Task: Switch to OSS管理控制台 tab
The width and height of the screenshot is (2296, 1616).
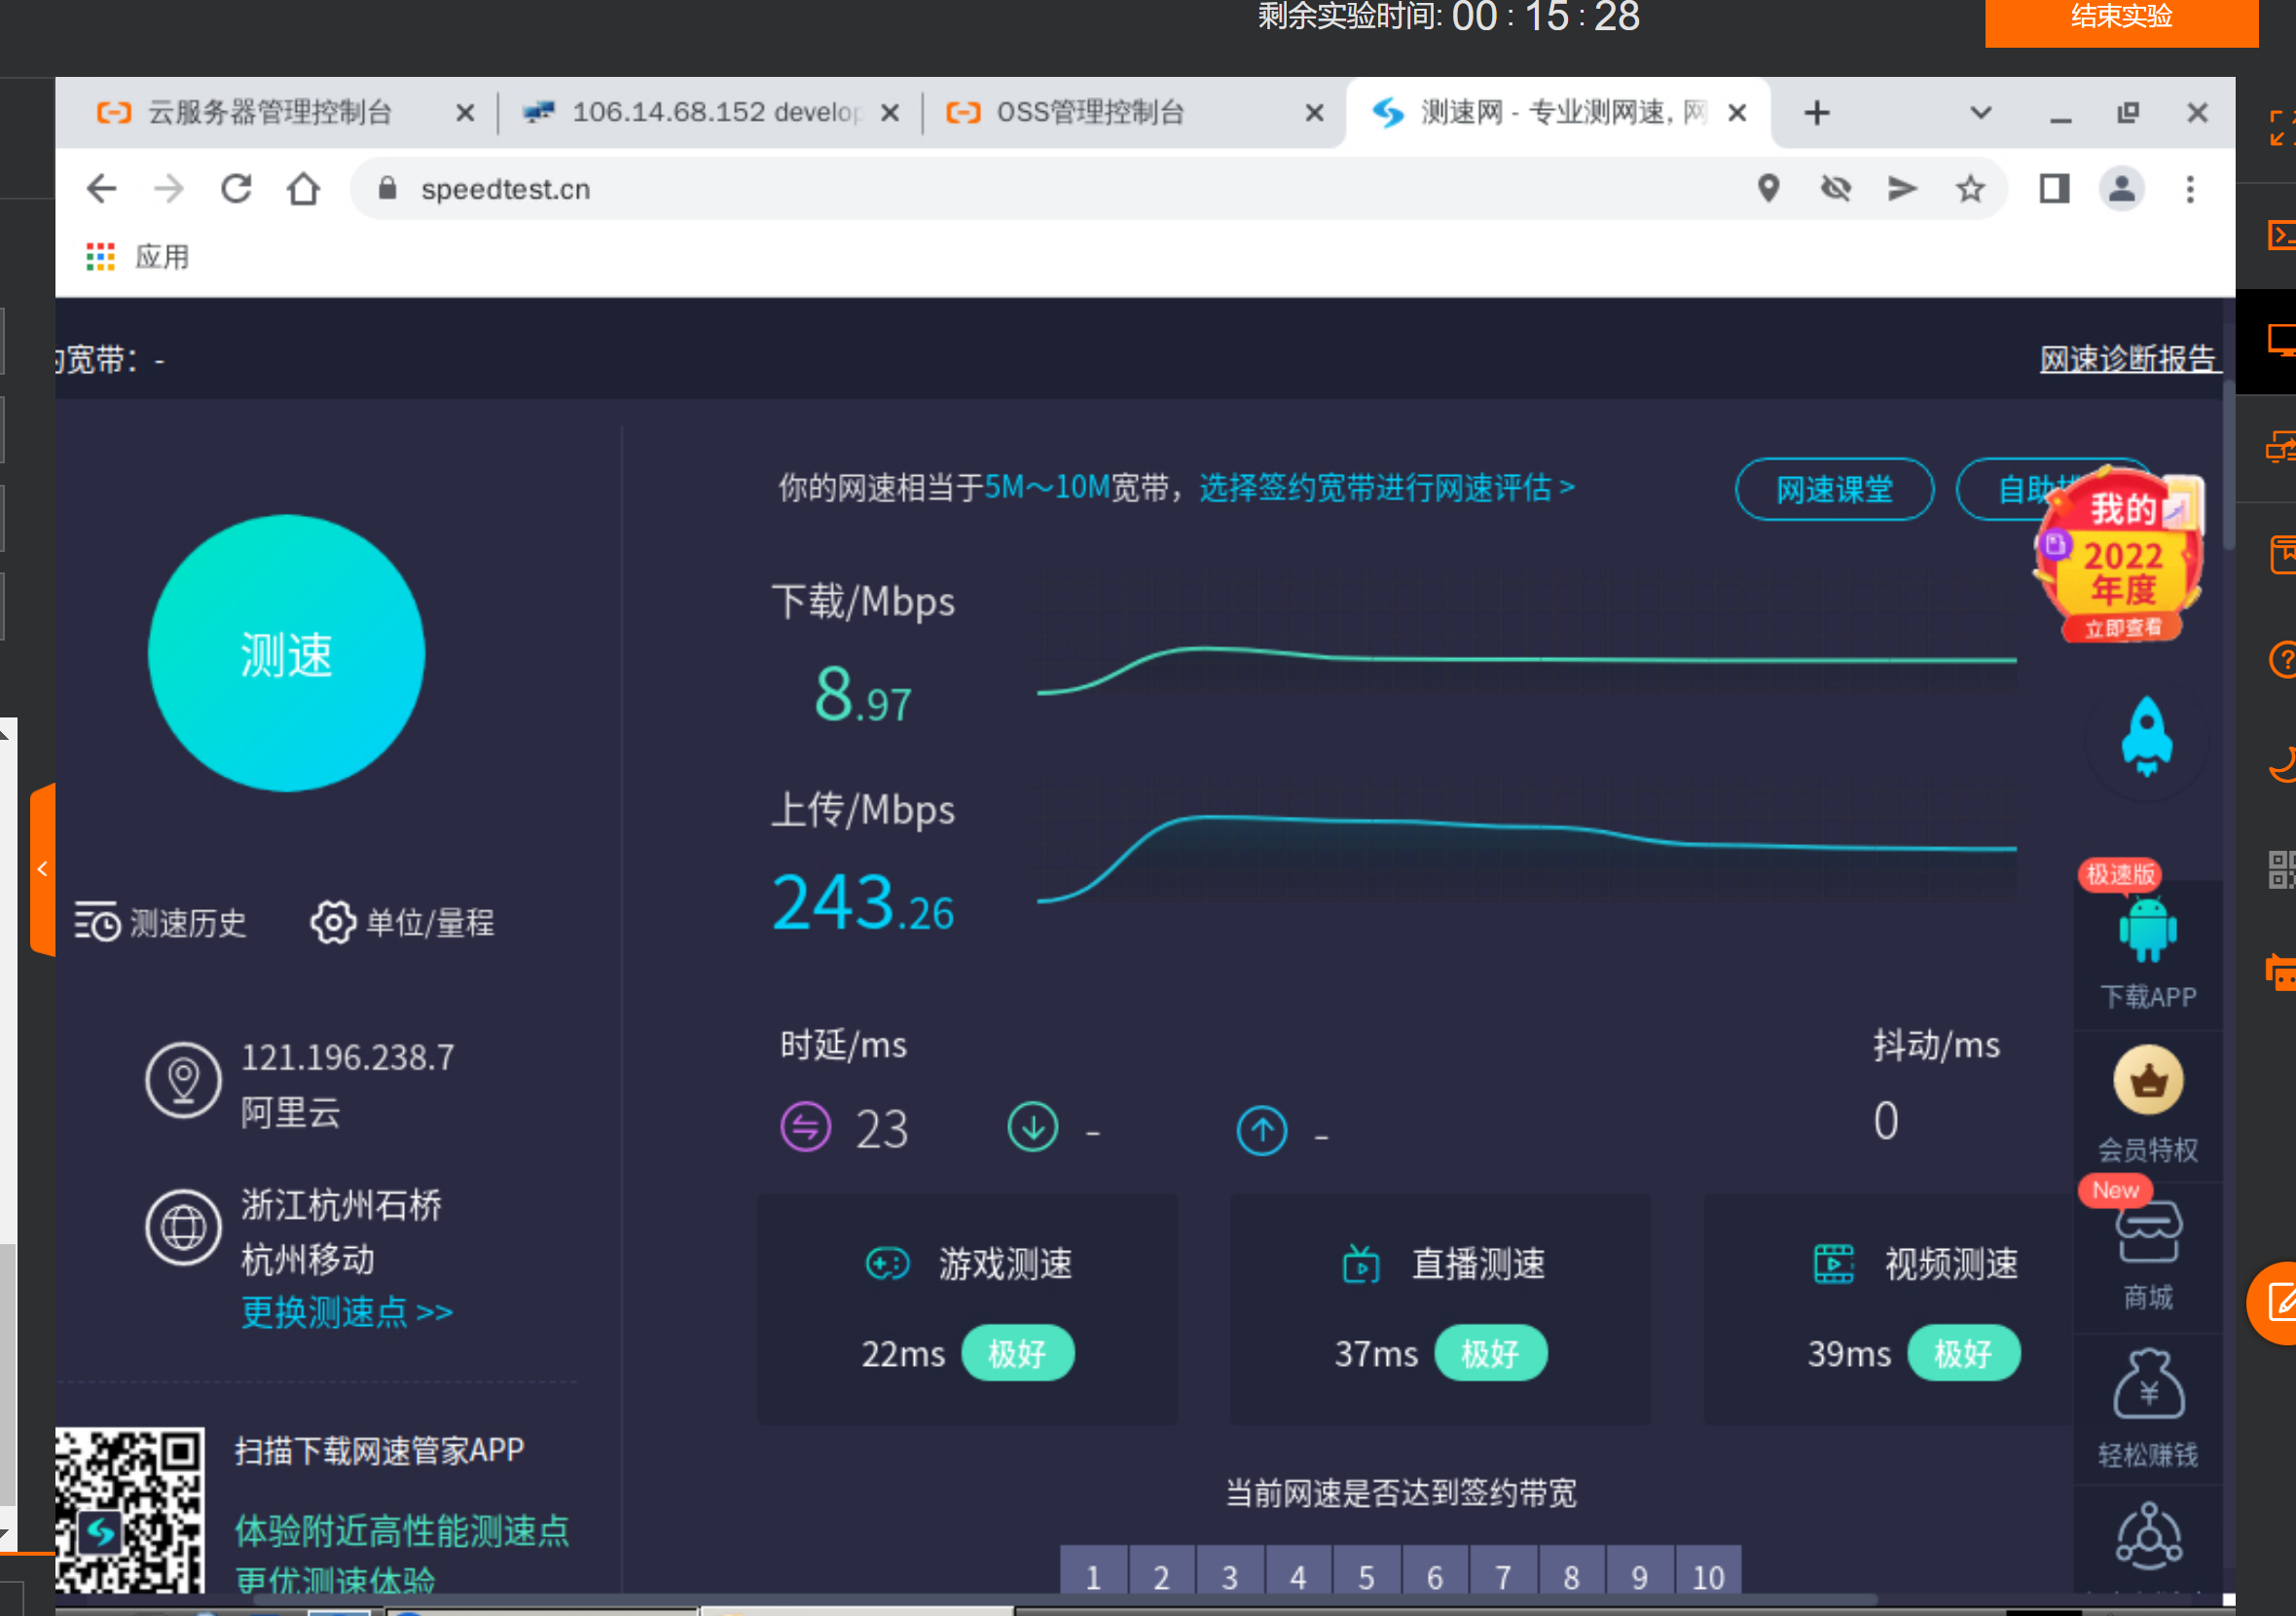Action: [1090, 113]
